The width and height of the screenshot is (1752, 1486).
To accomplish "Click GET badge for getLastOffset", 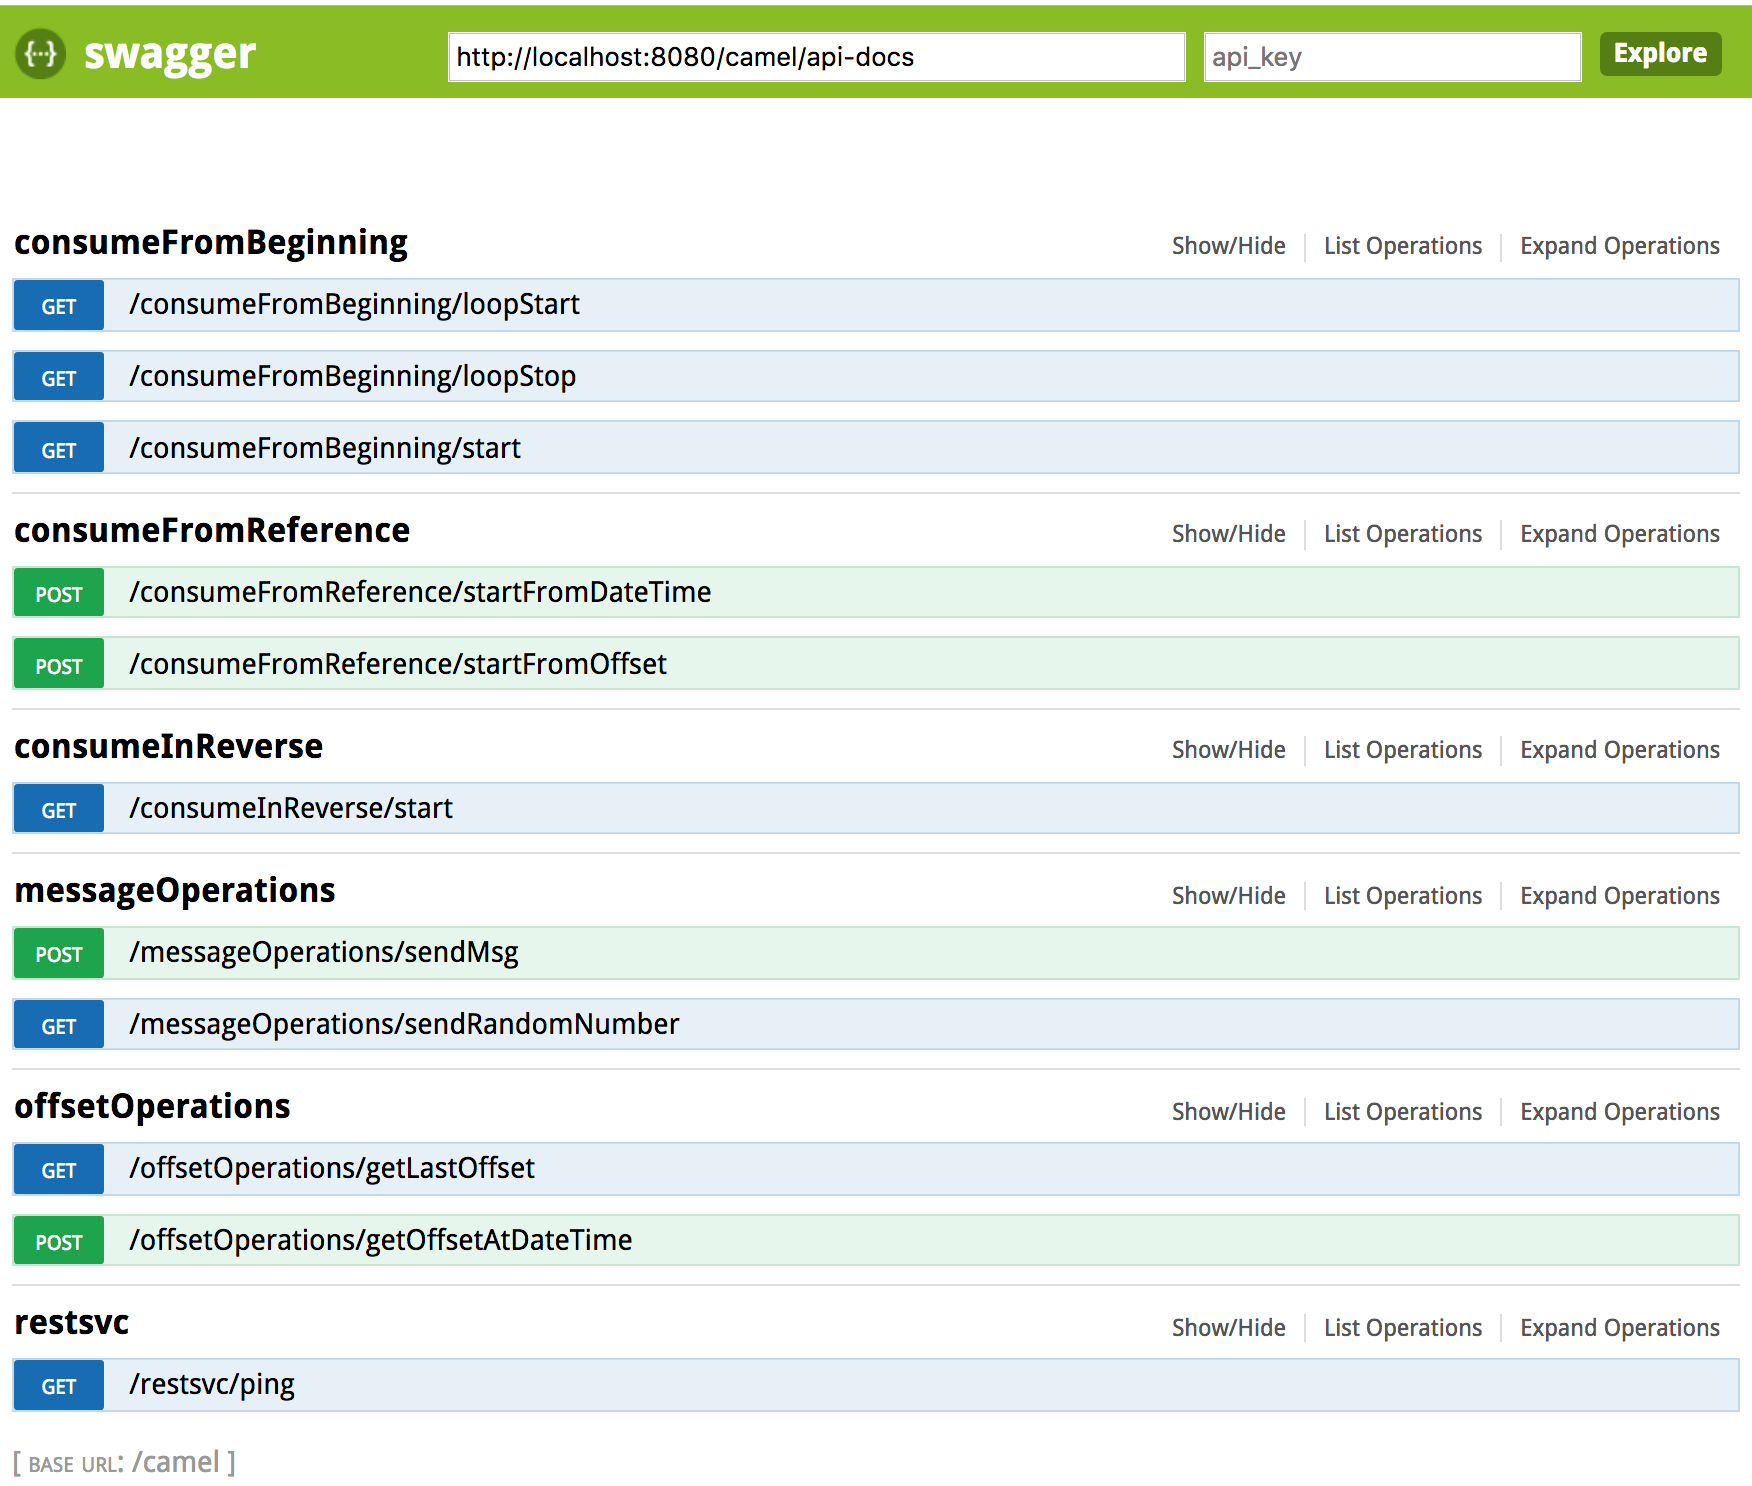I will 59,1170.
